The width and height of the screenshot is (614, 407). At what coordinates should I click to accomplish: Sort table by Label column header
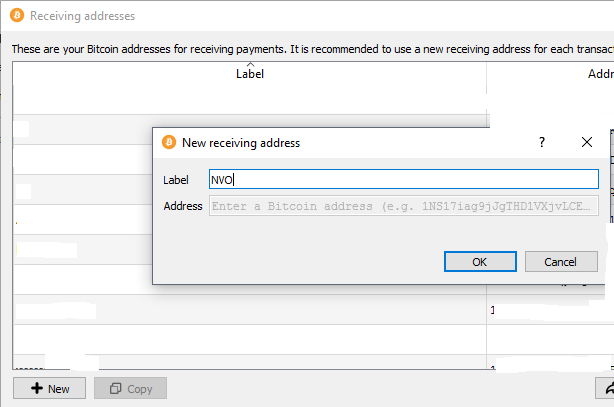(x=249, y=74)
